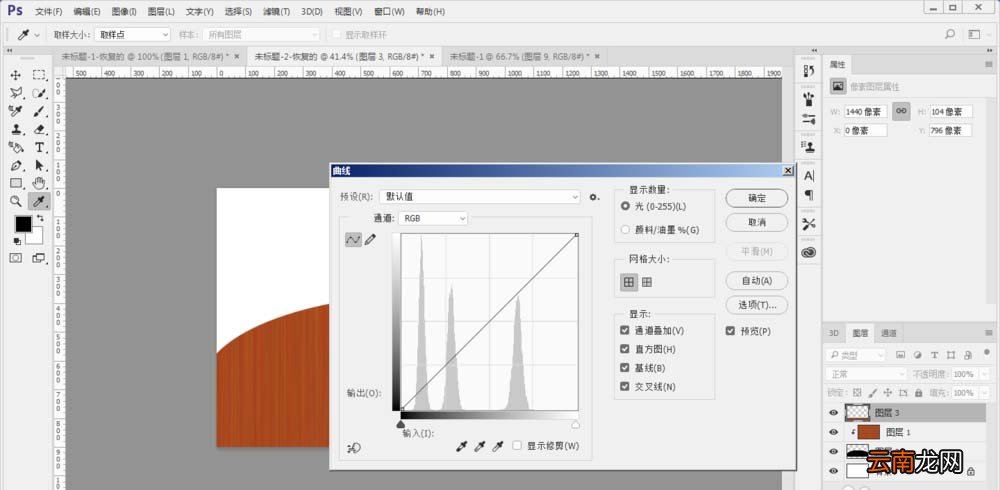1000x490 pixels.
Task: Toggle the 预览(P) checkbox
Action: click(730, 331)
